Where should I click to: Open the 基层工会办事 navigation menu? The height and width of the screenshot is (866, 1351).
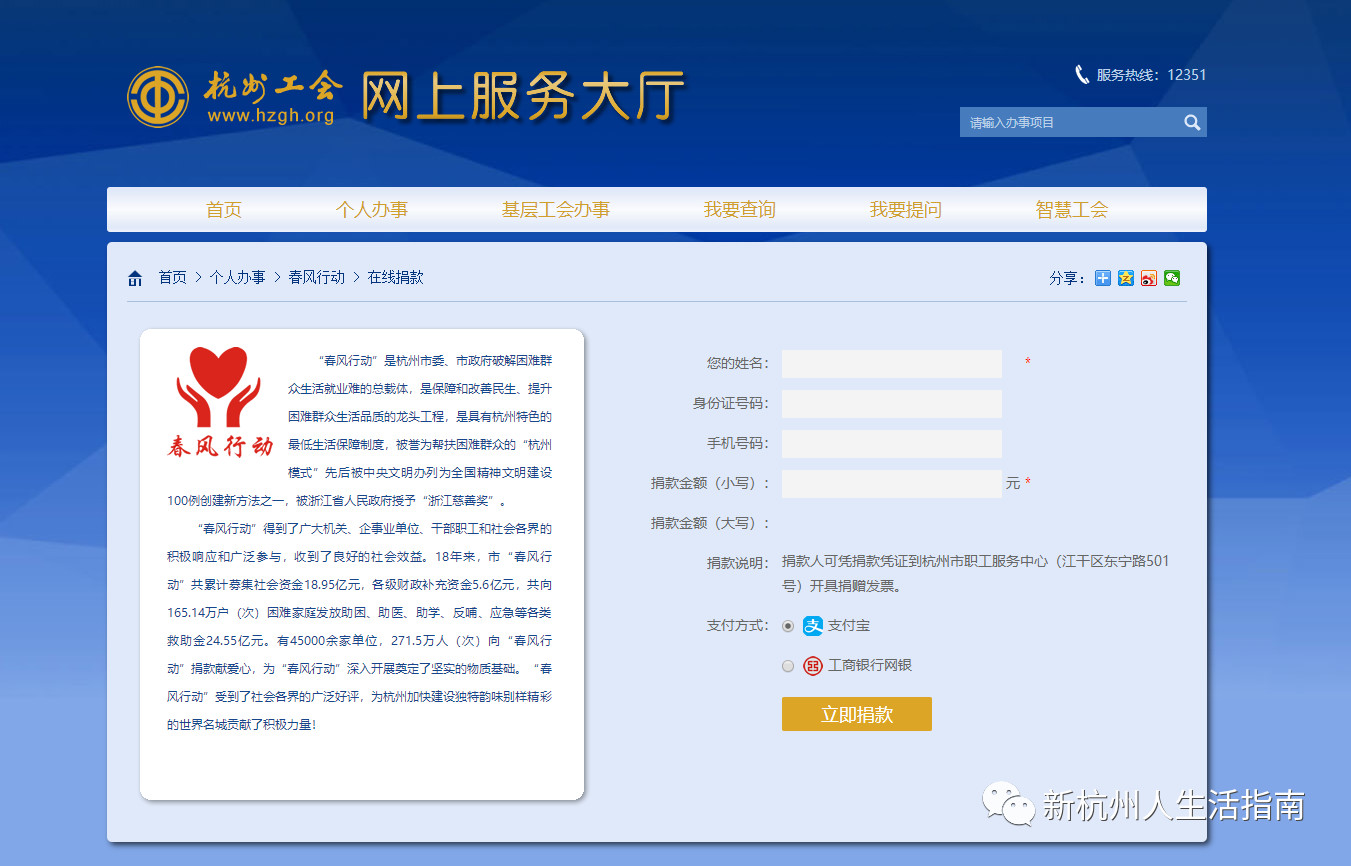click(x=555, y=210)
